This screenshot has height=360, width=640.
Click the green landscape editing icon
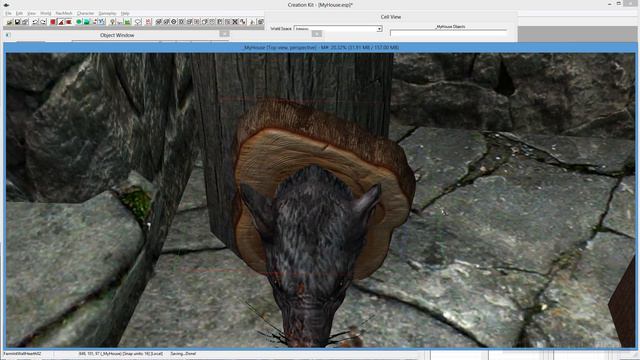point(127,22)
